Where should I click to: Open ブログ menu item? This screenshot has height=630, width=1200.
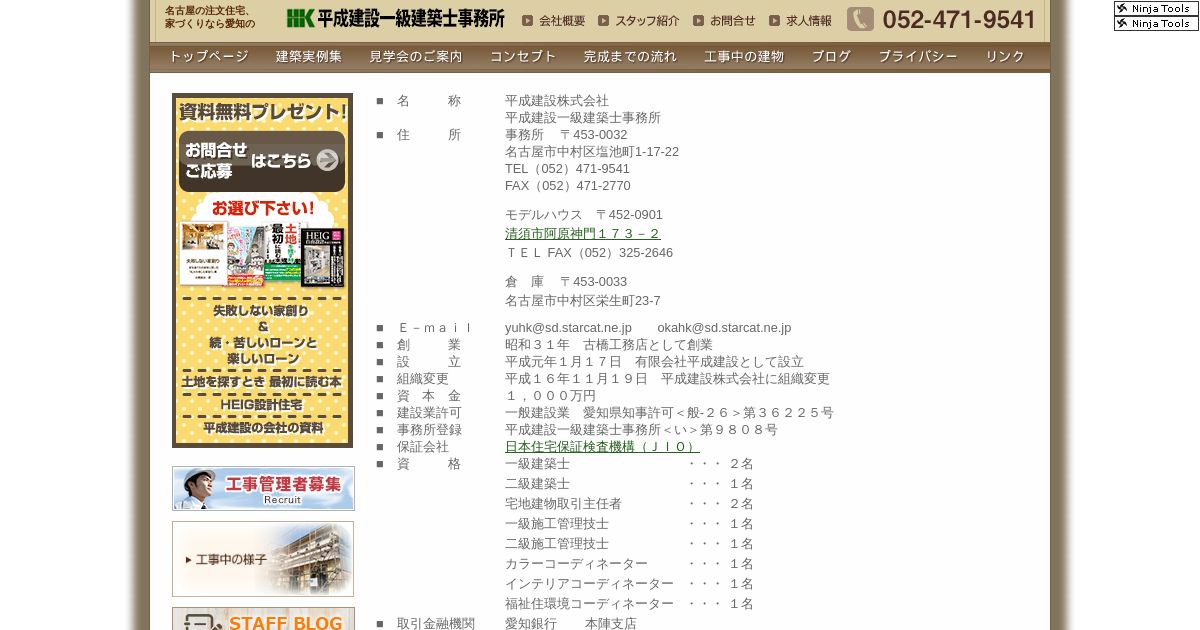point(831,57)
